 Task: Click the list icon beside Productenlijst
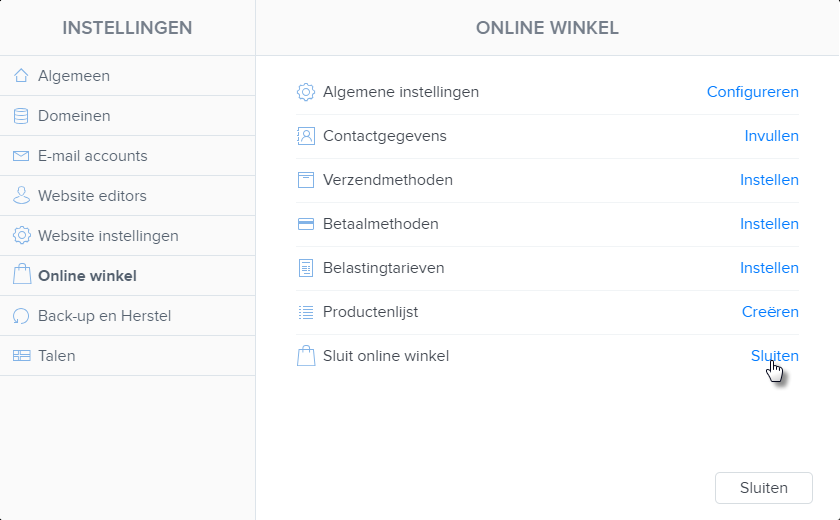(306, 312)
